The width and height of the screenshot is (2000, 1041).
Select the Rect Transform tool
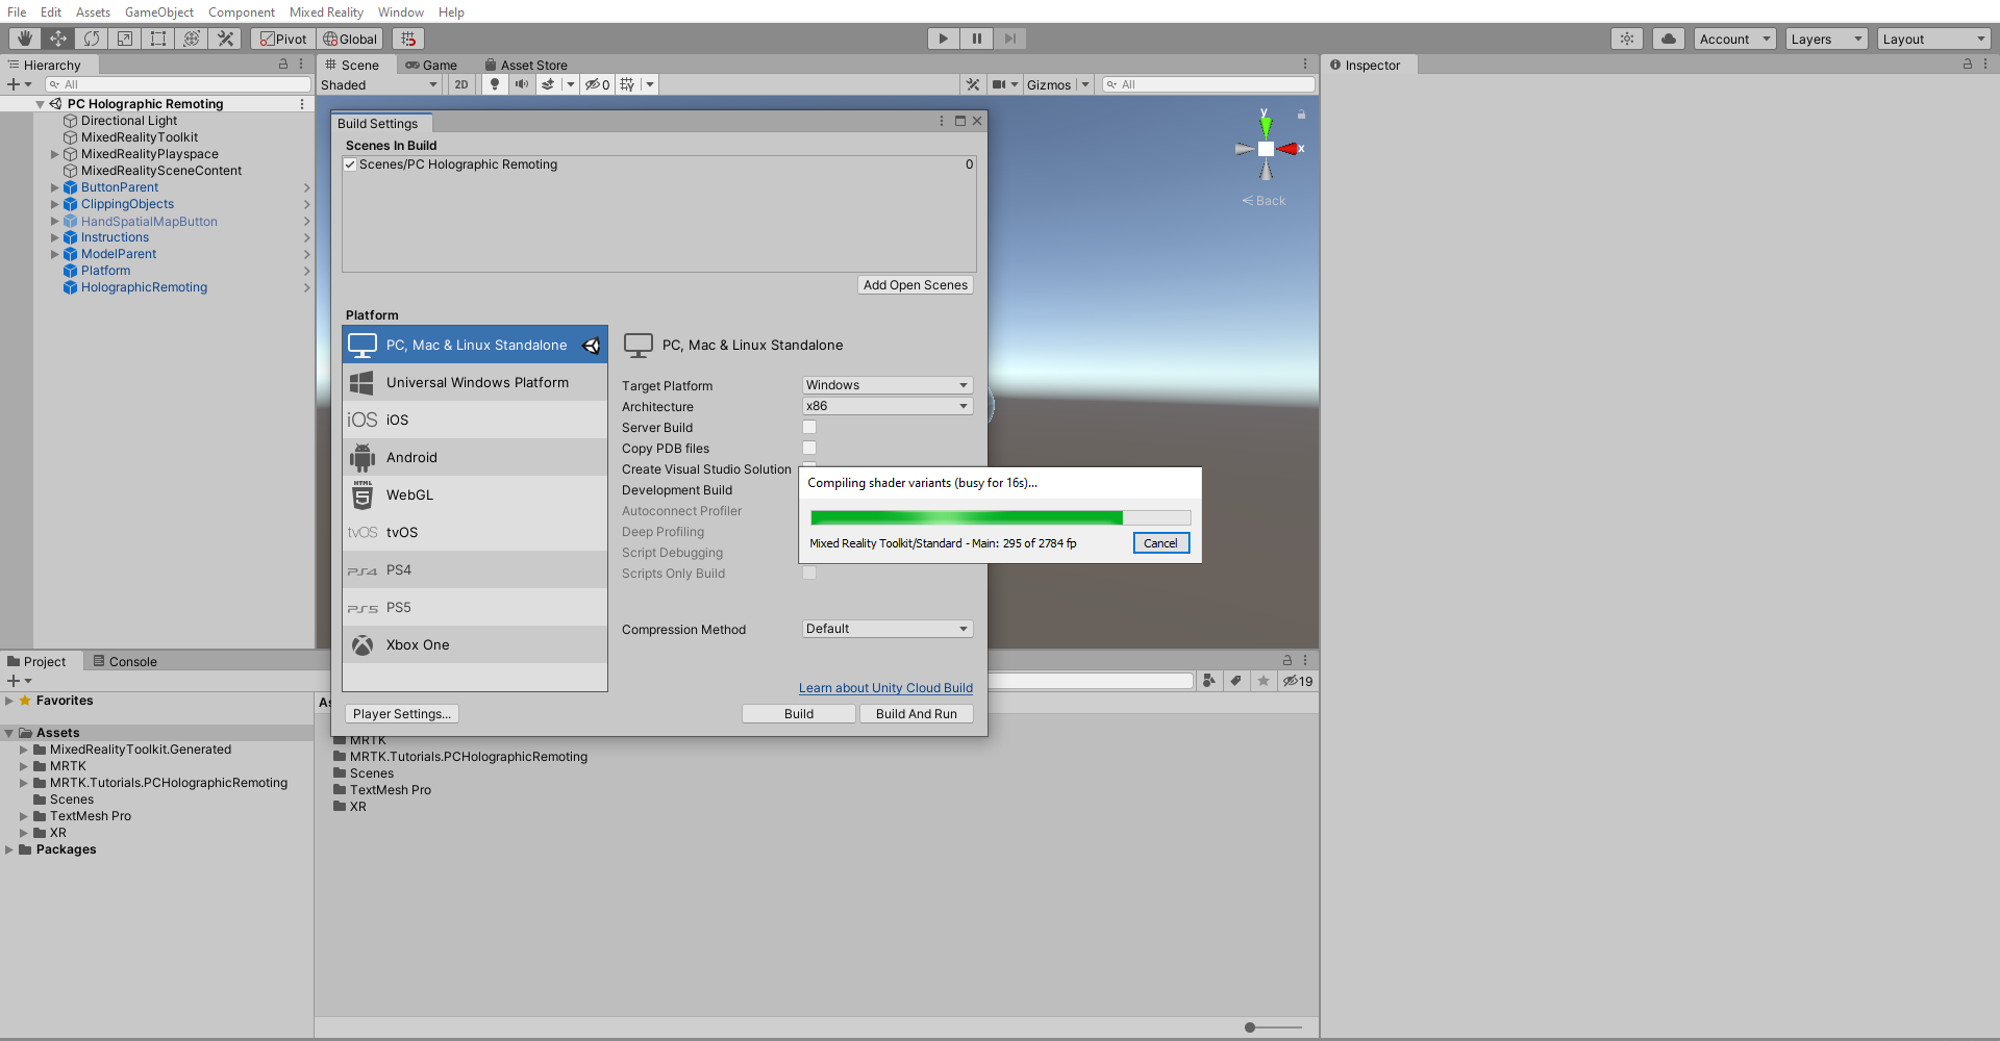tap(157, 38)
